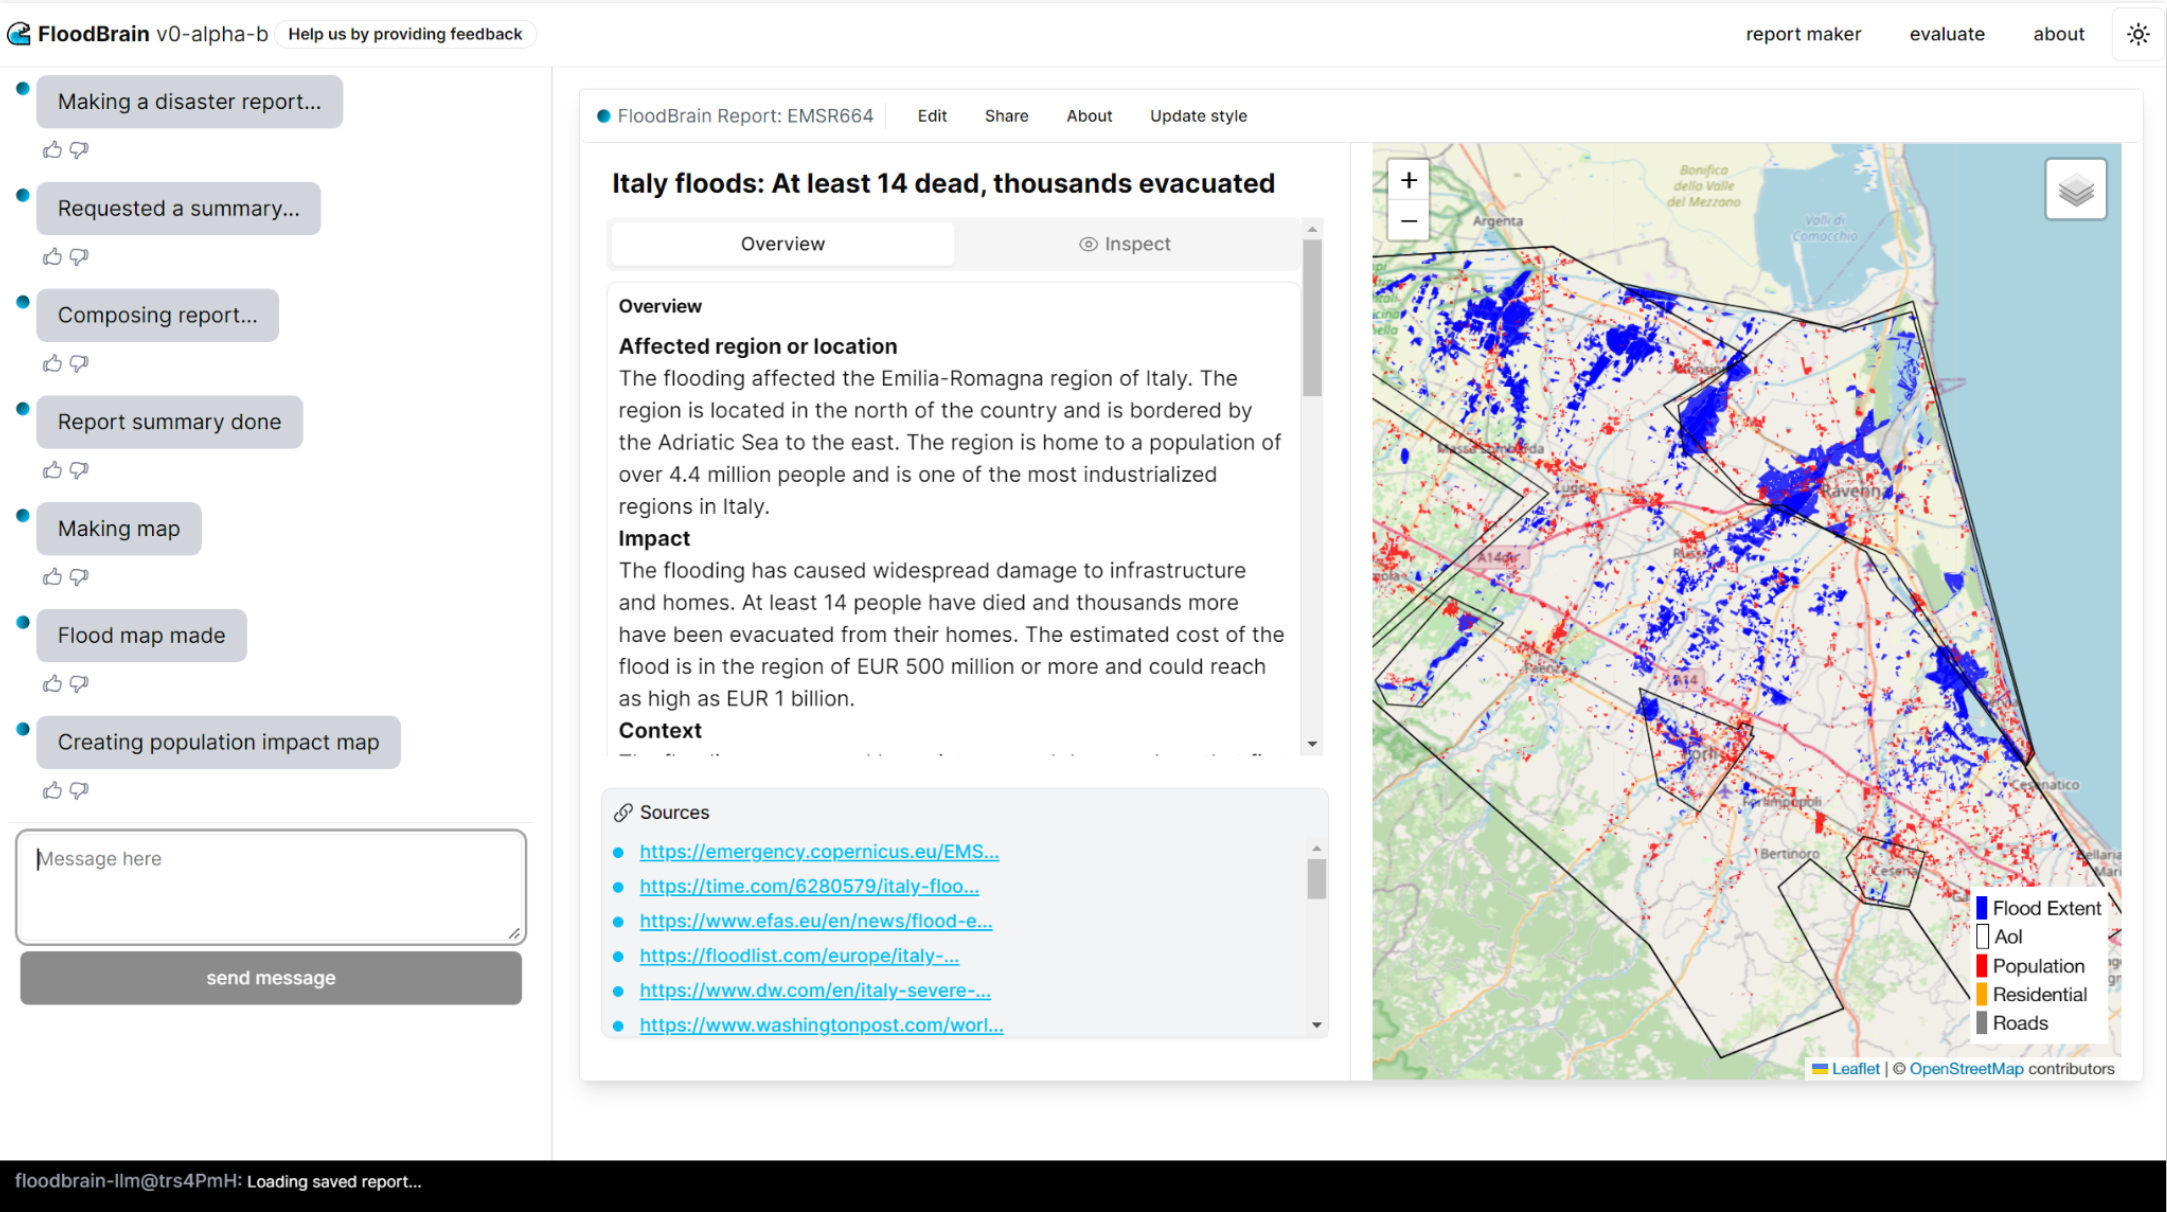Image resolution: width=2167 pixels, height=1212 pixels.
Task: Switch to the Inspect tab
Action: point(1125,244)
